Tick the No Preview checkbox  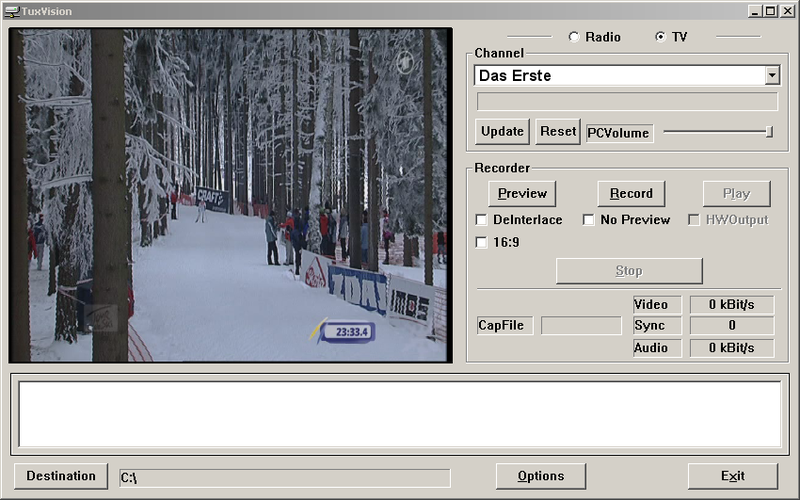(x=589, y=220)
